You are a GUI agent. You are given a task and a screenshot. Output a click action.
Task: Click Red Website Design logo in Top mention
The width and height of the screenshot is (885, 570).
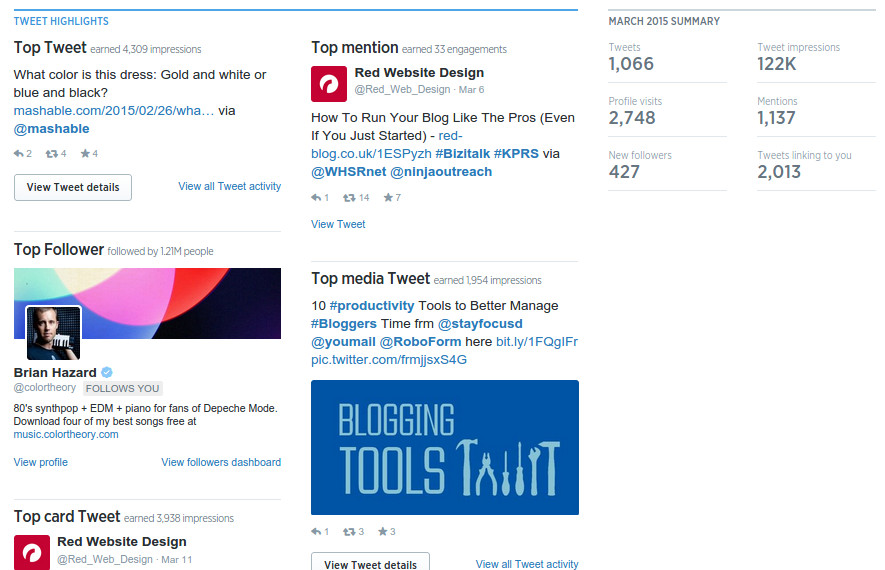coord(329,84)
